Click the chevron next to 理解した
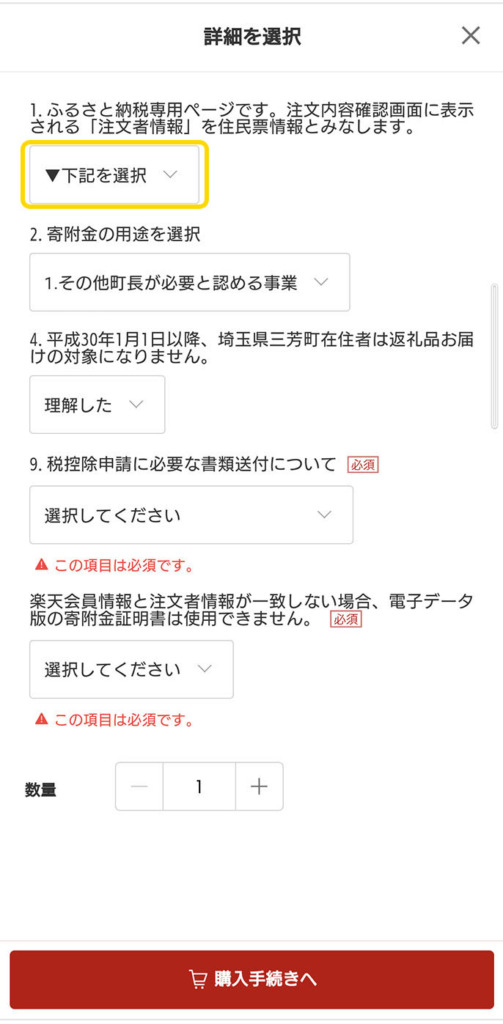 (136, 404)
